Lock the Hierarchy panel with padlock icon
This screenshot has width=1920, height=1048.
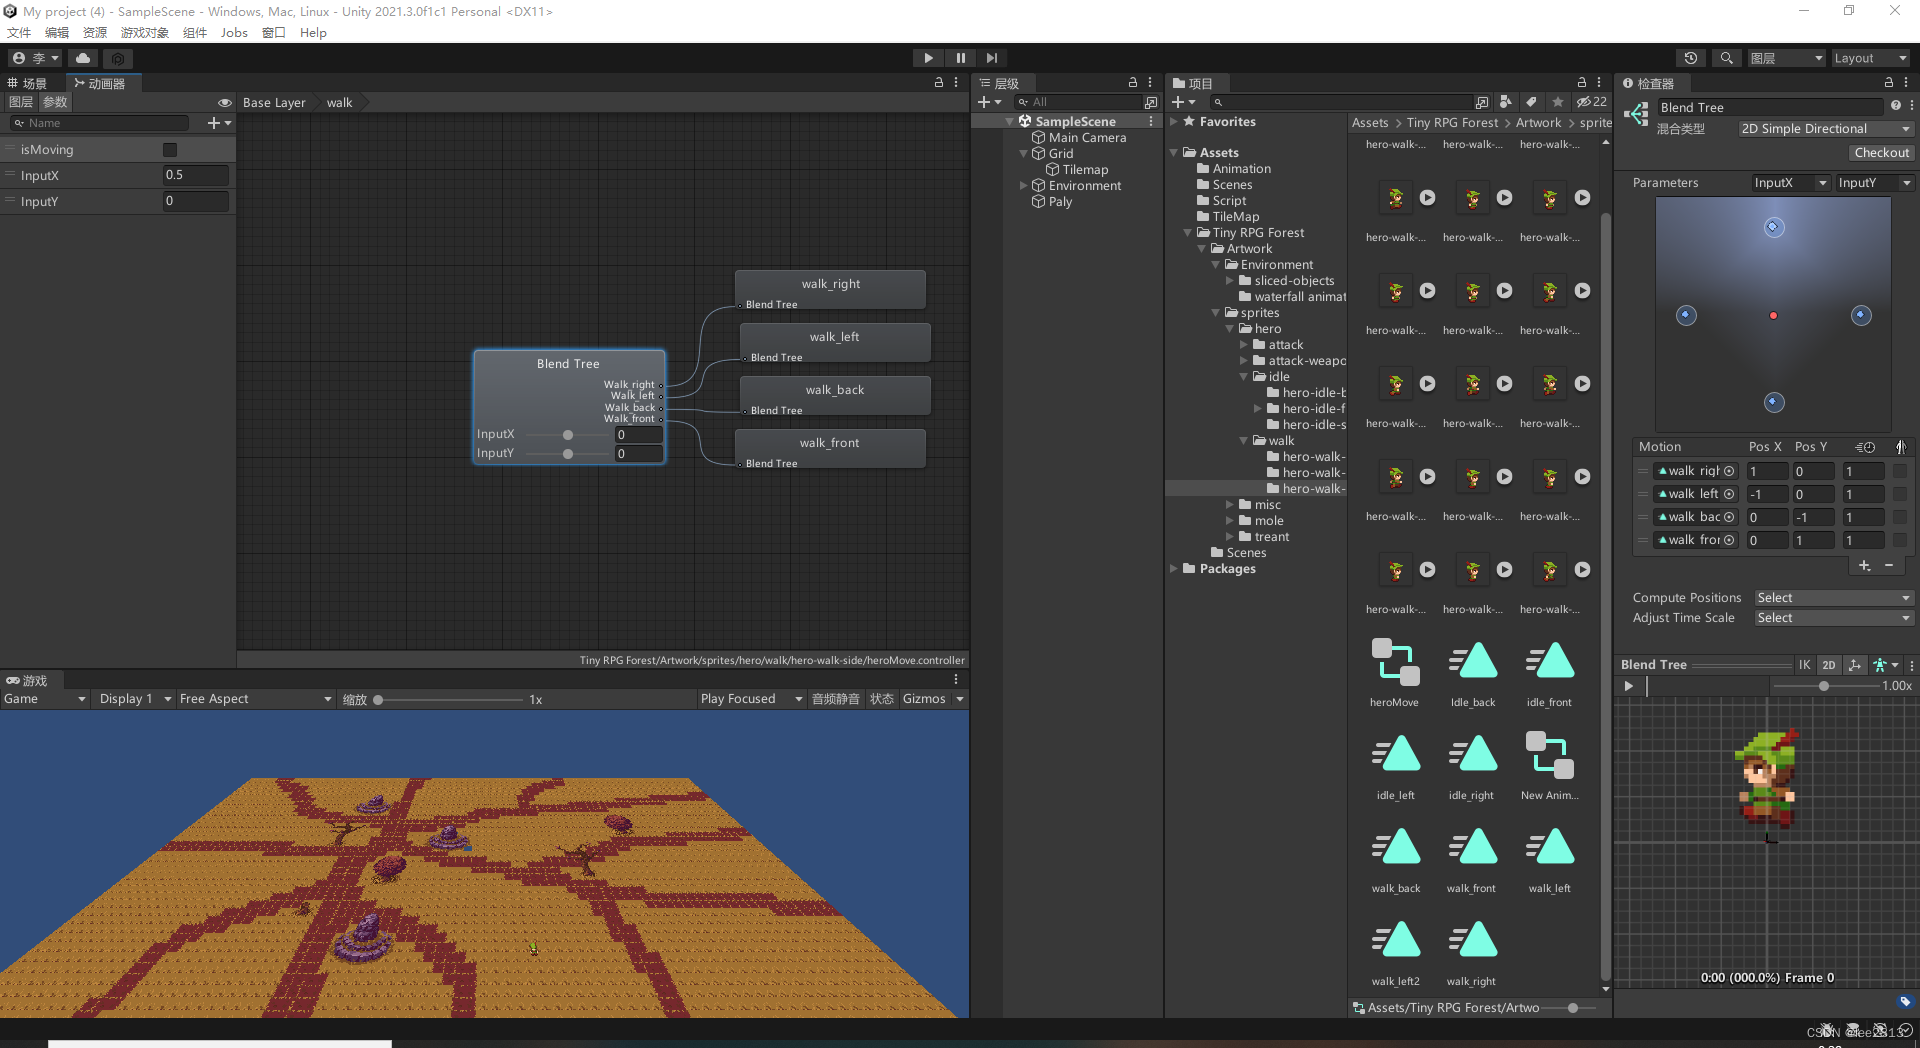1133,82
